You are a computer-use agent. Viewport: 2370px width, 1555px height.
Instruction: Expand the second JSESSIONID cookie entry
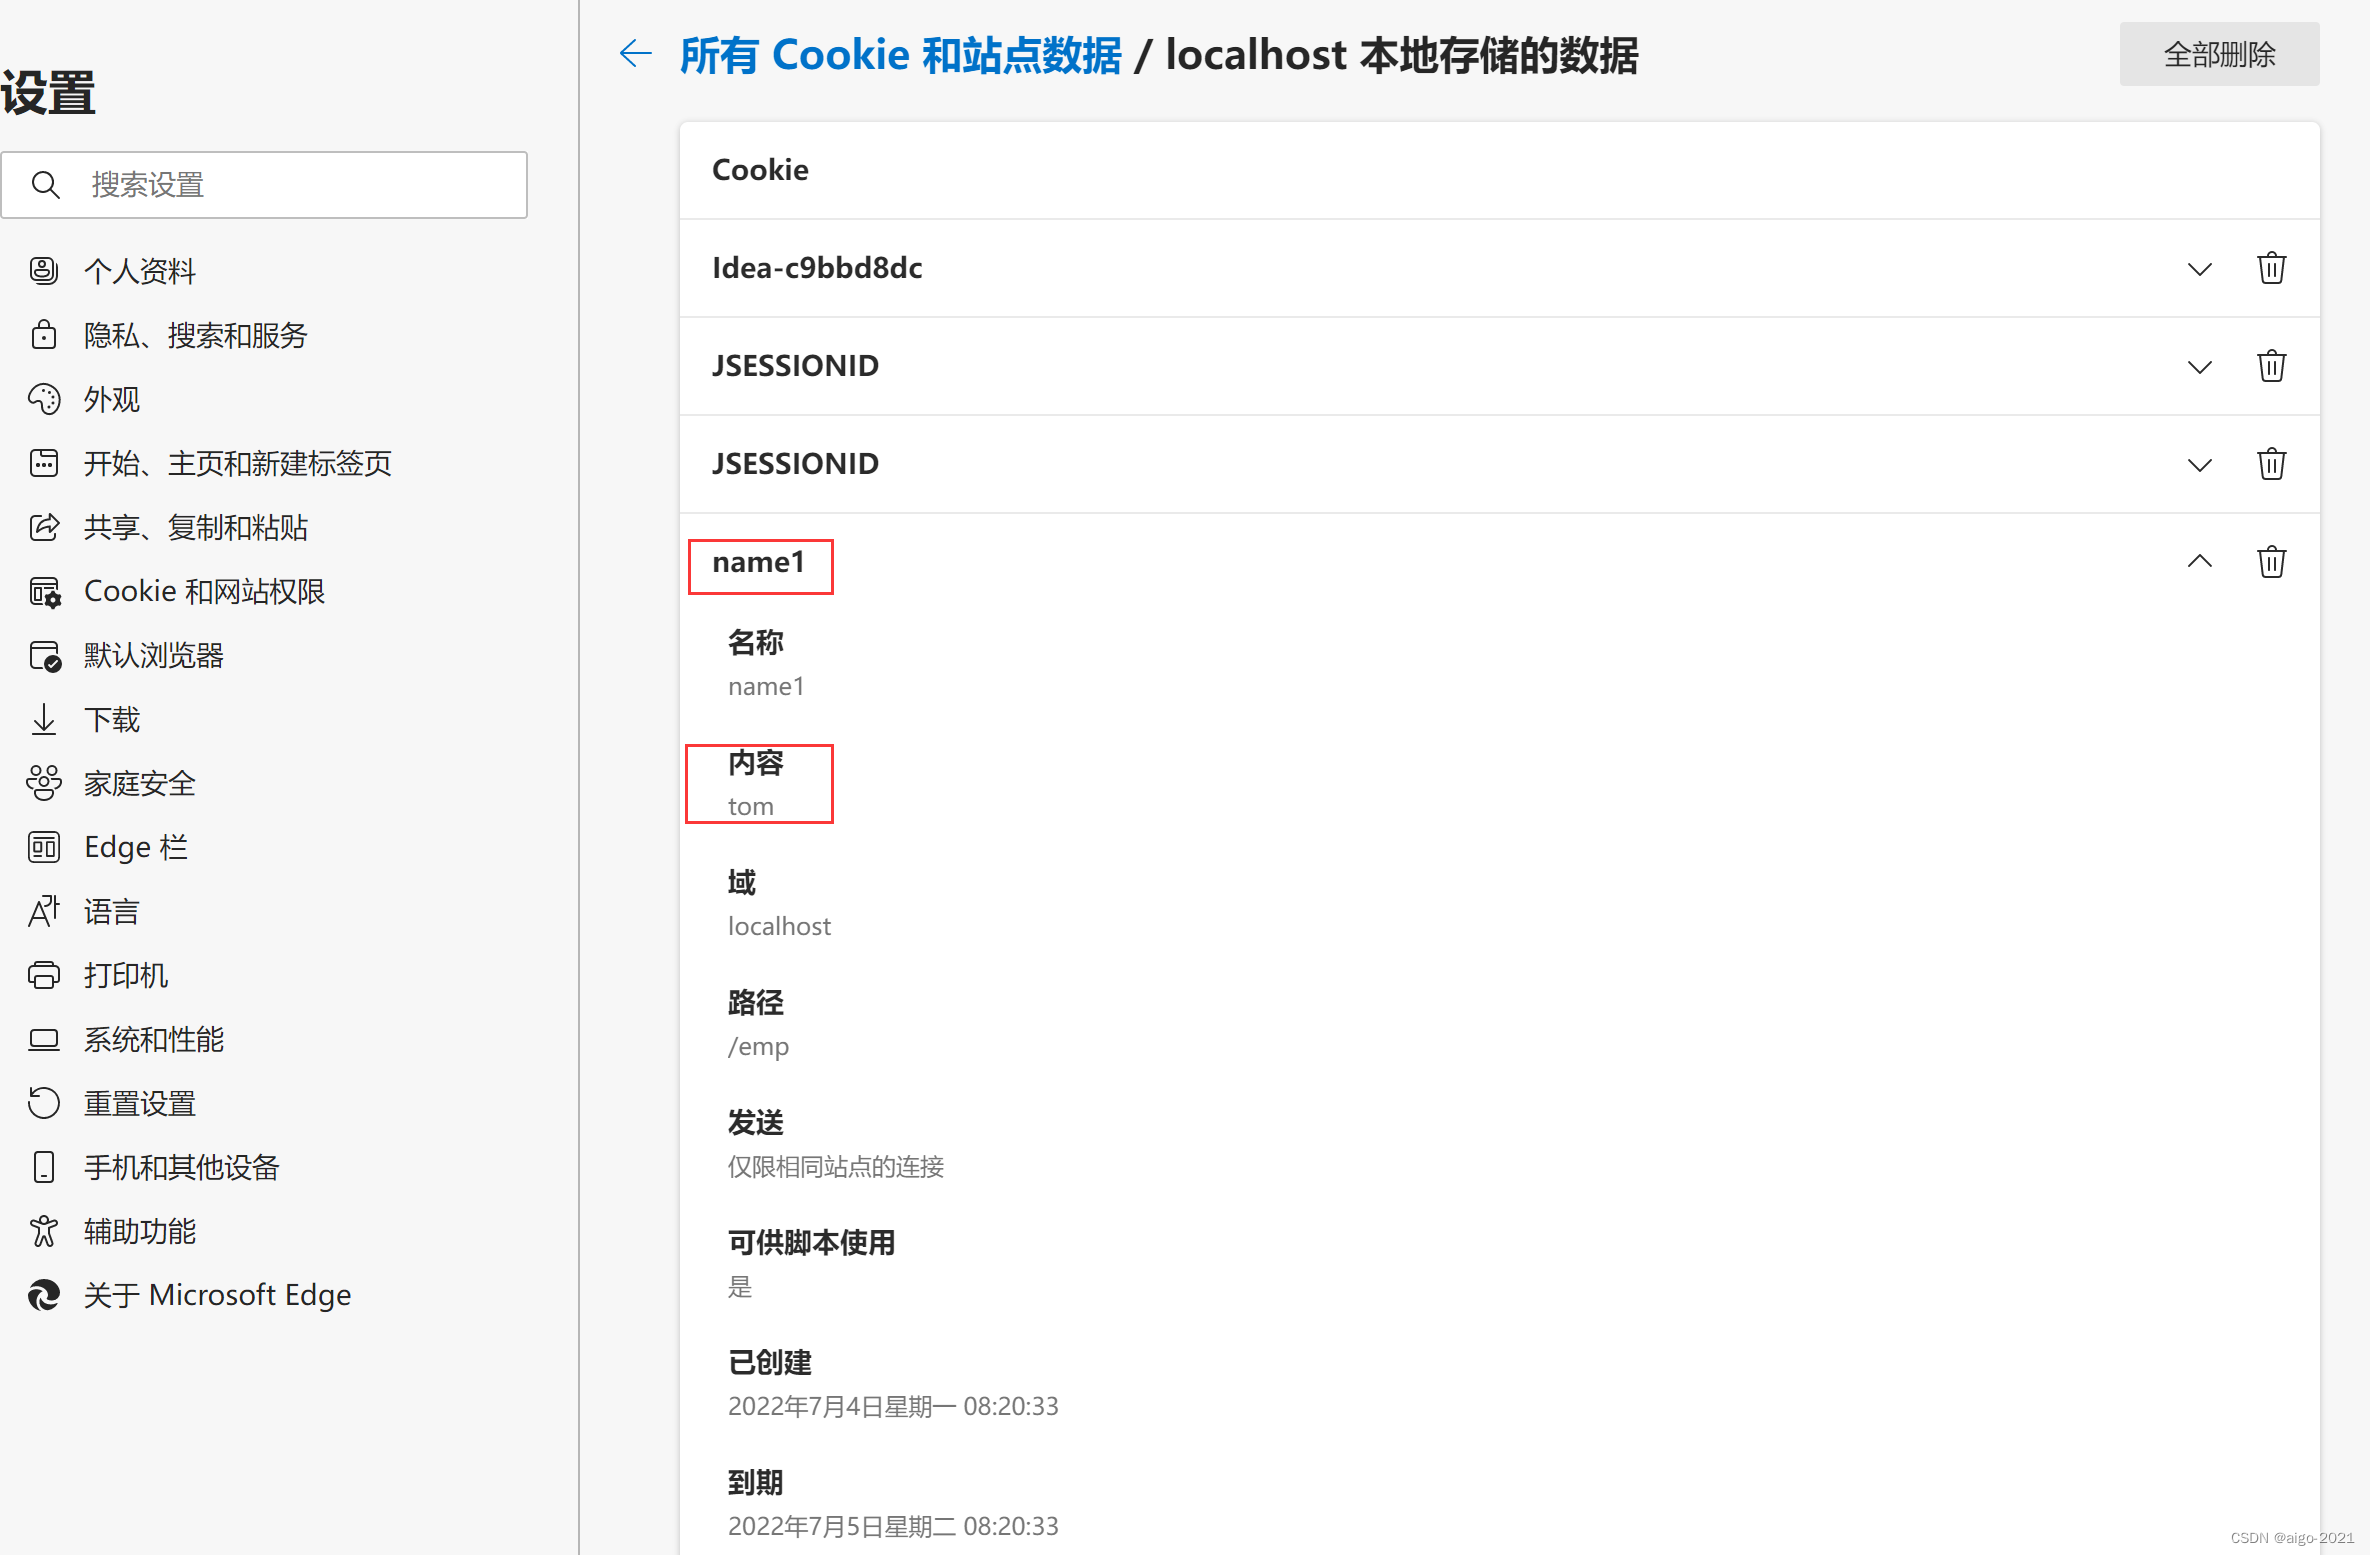click(x=2199, y=464)
